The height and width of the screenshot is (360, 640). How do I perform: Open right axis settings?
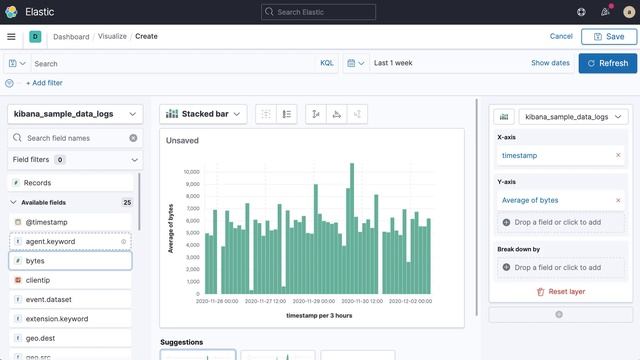[357, 114]
